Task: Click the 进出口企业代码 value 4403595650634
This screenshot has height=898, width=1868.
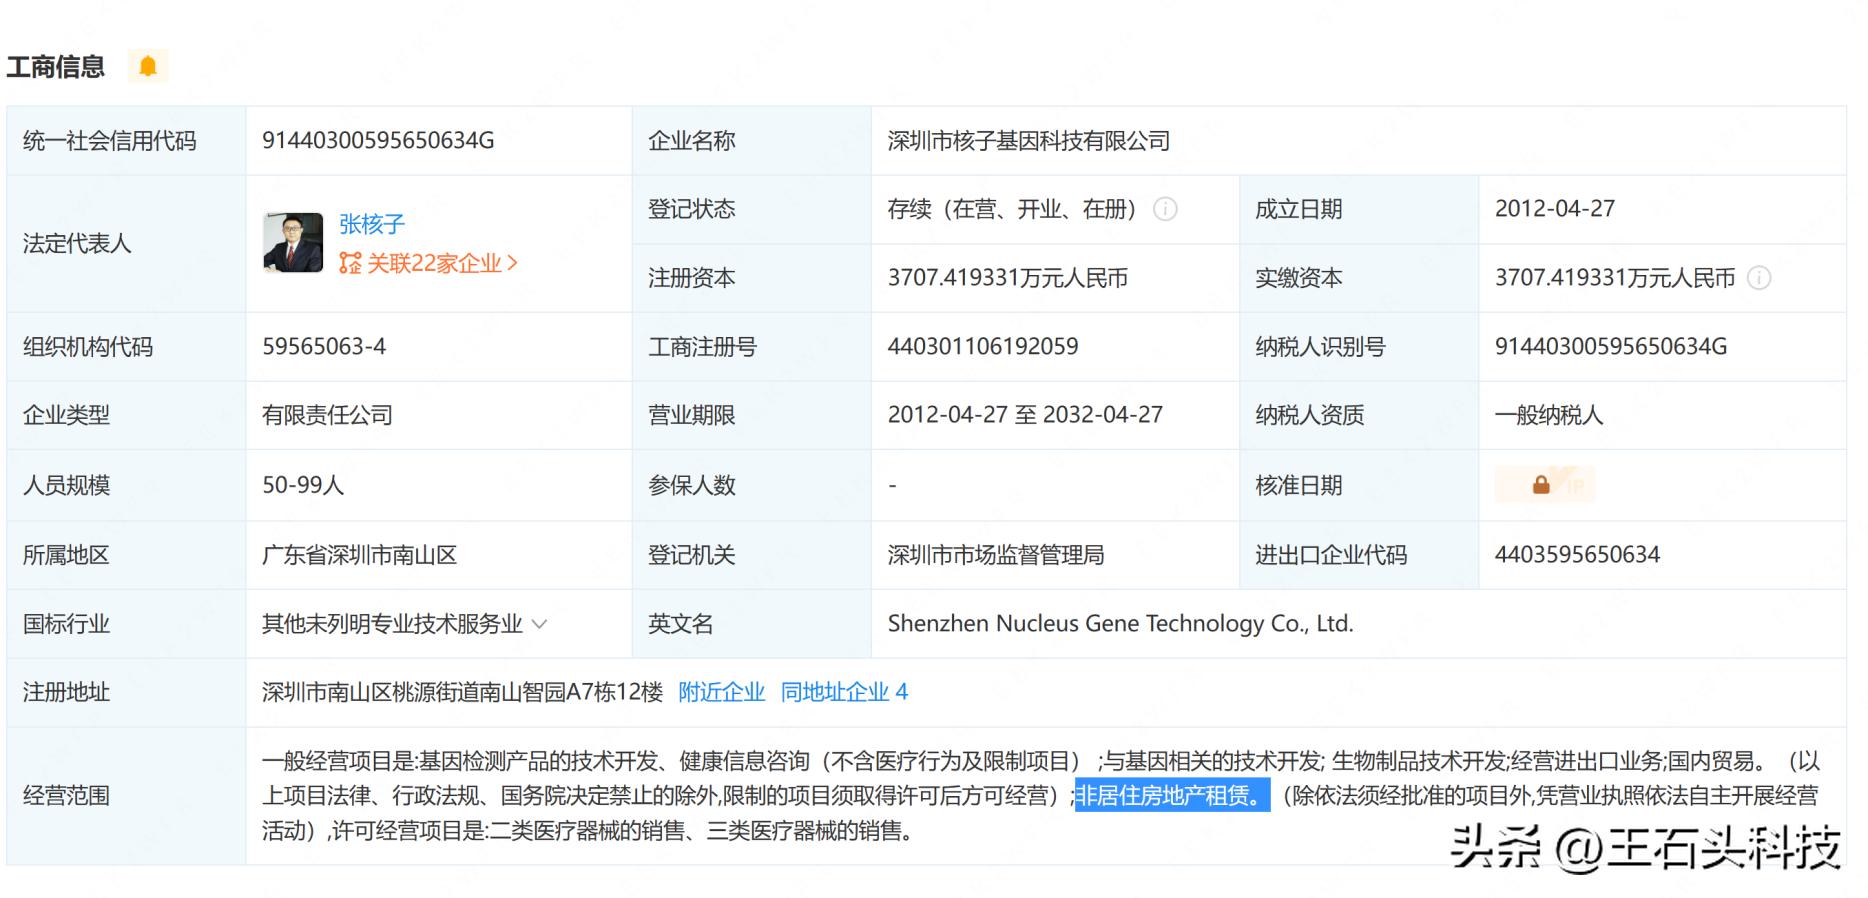Action: coord(1577,555)
